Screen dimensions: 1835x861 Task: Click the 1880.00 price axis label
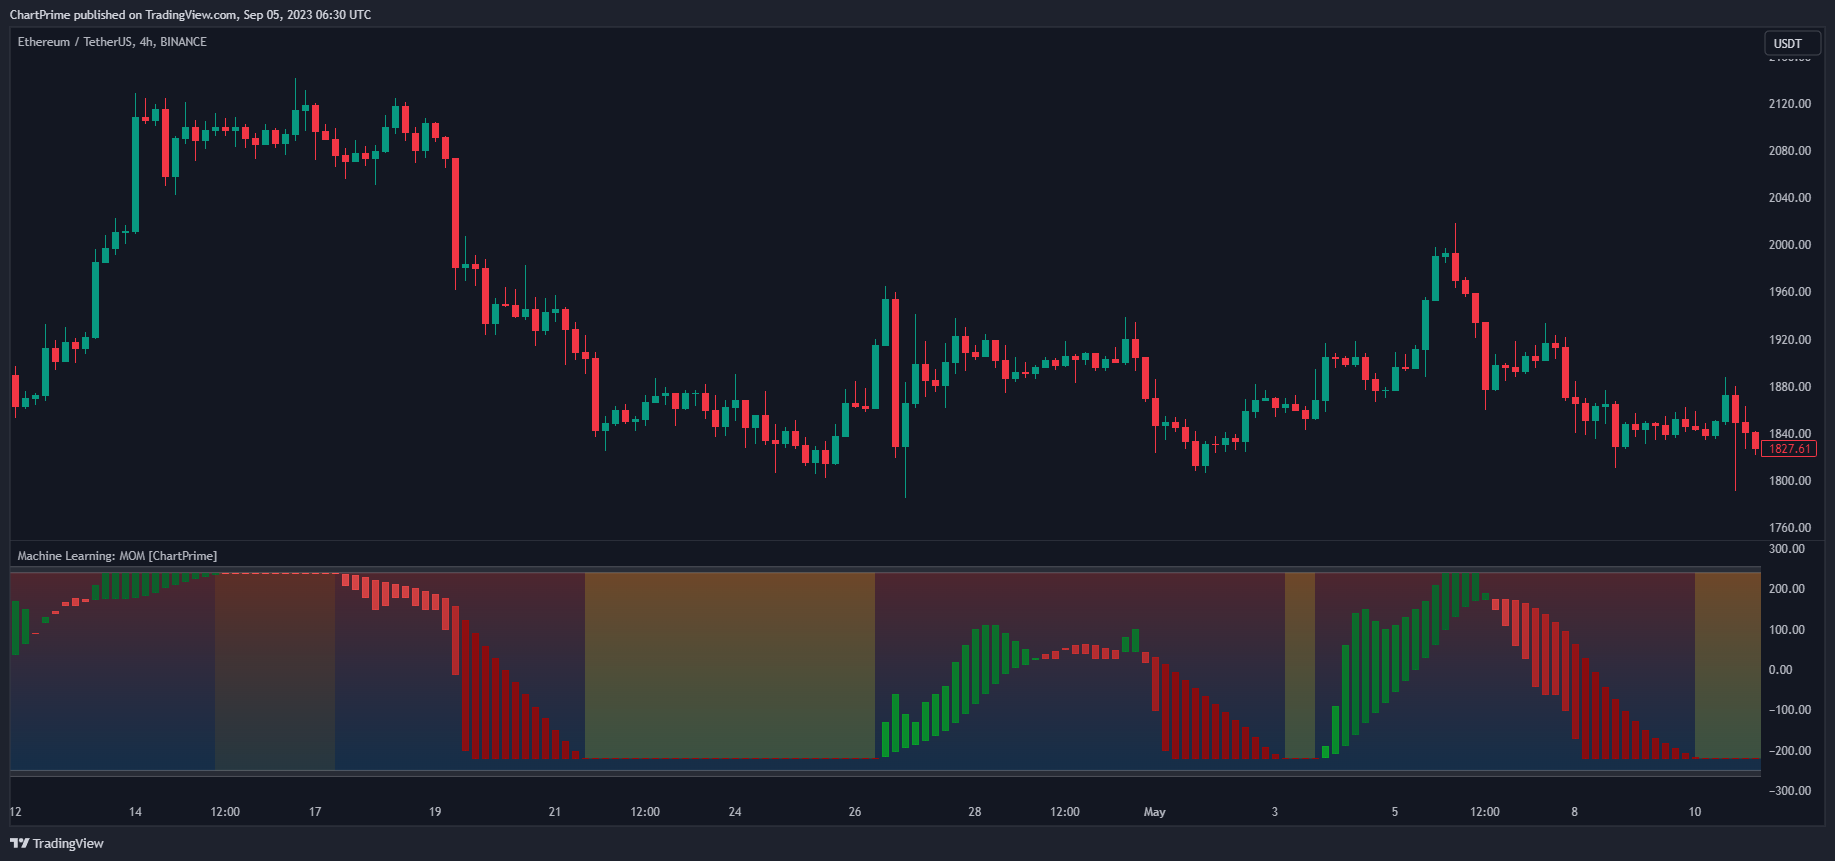pyautogui.click(x=1789, y=387)
